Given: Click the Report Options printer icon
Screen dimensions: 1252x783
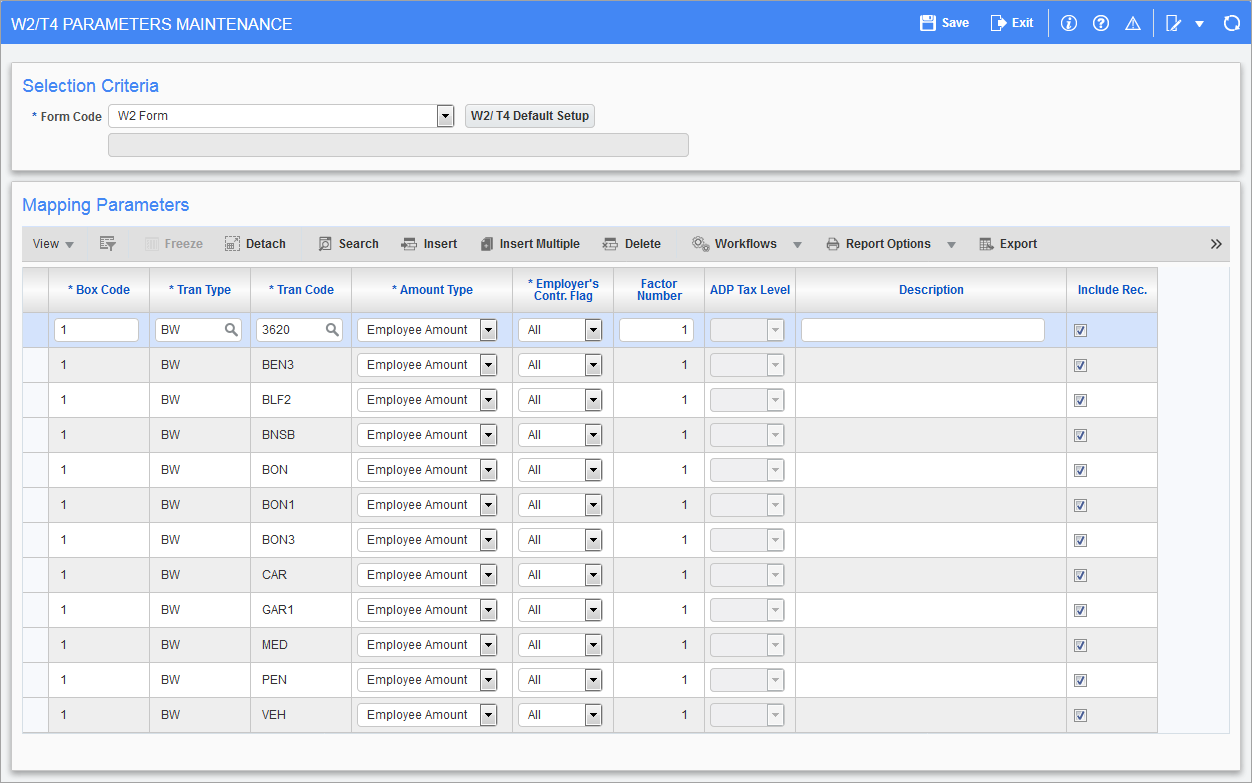Looking at the screenshot, I should point(833,244).
